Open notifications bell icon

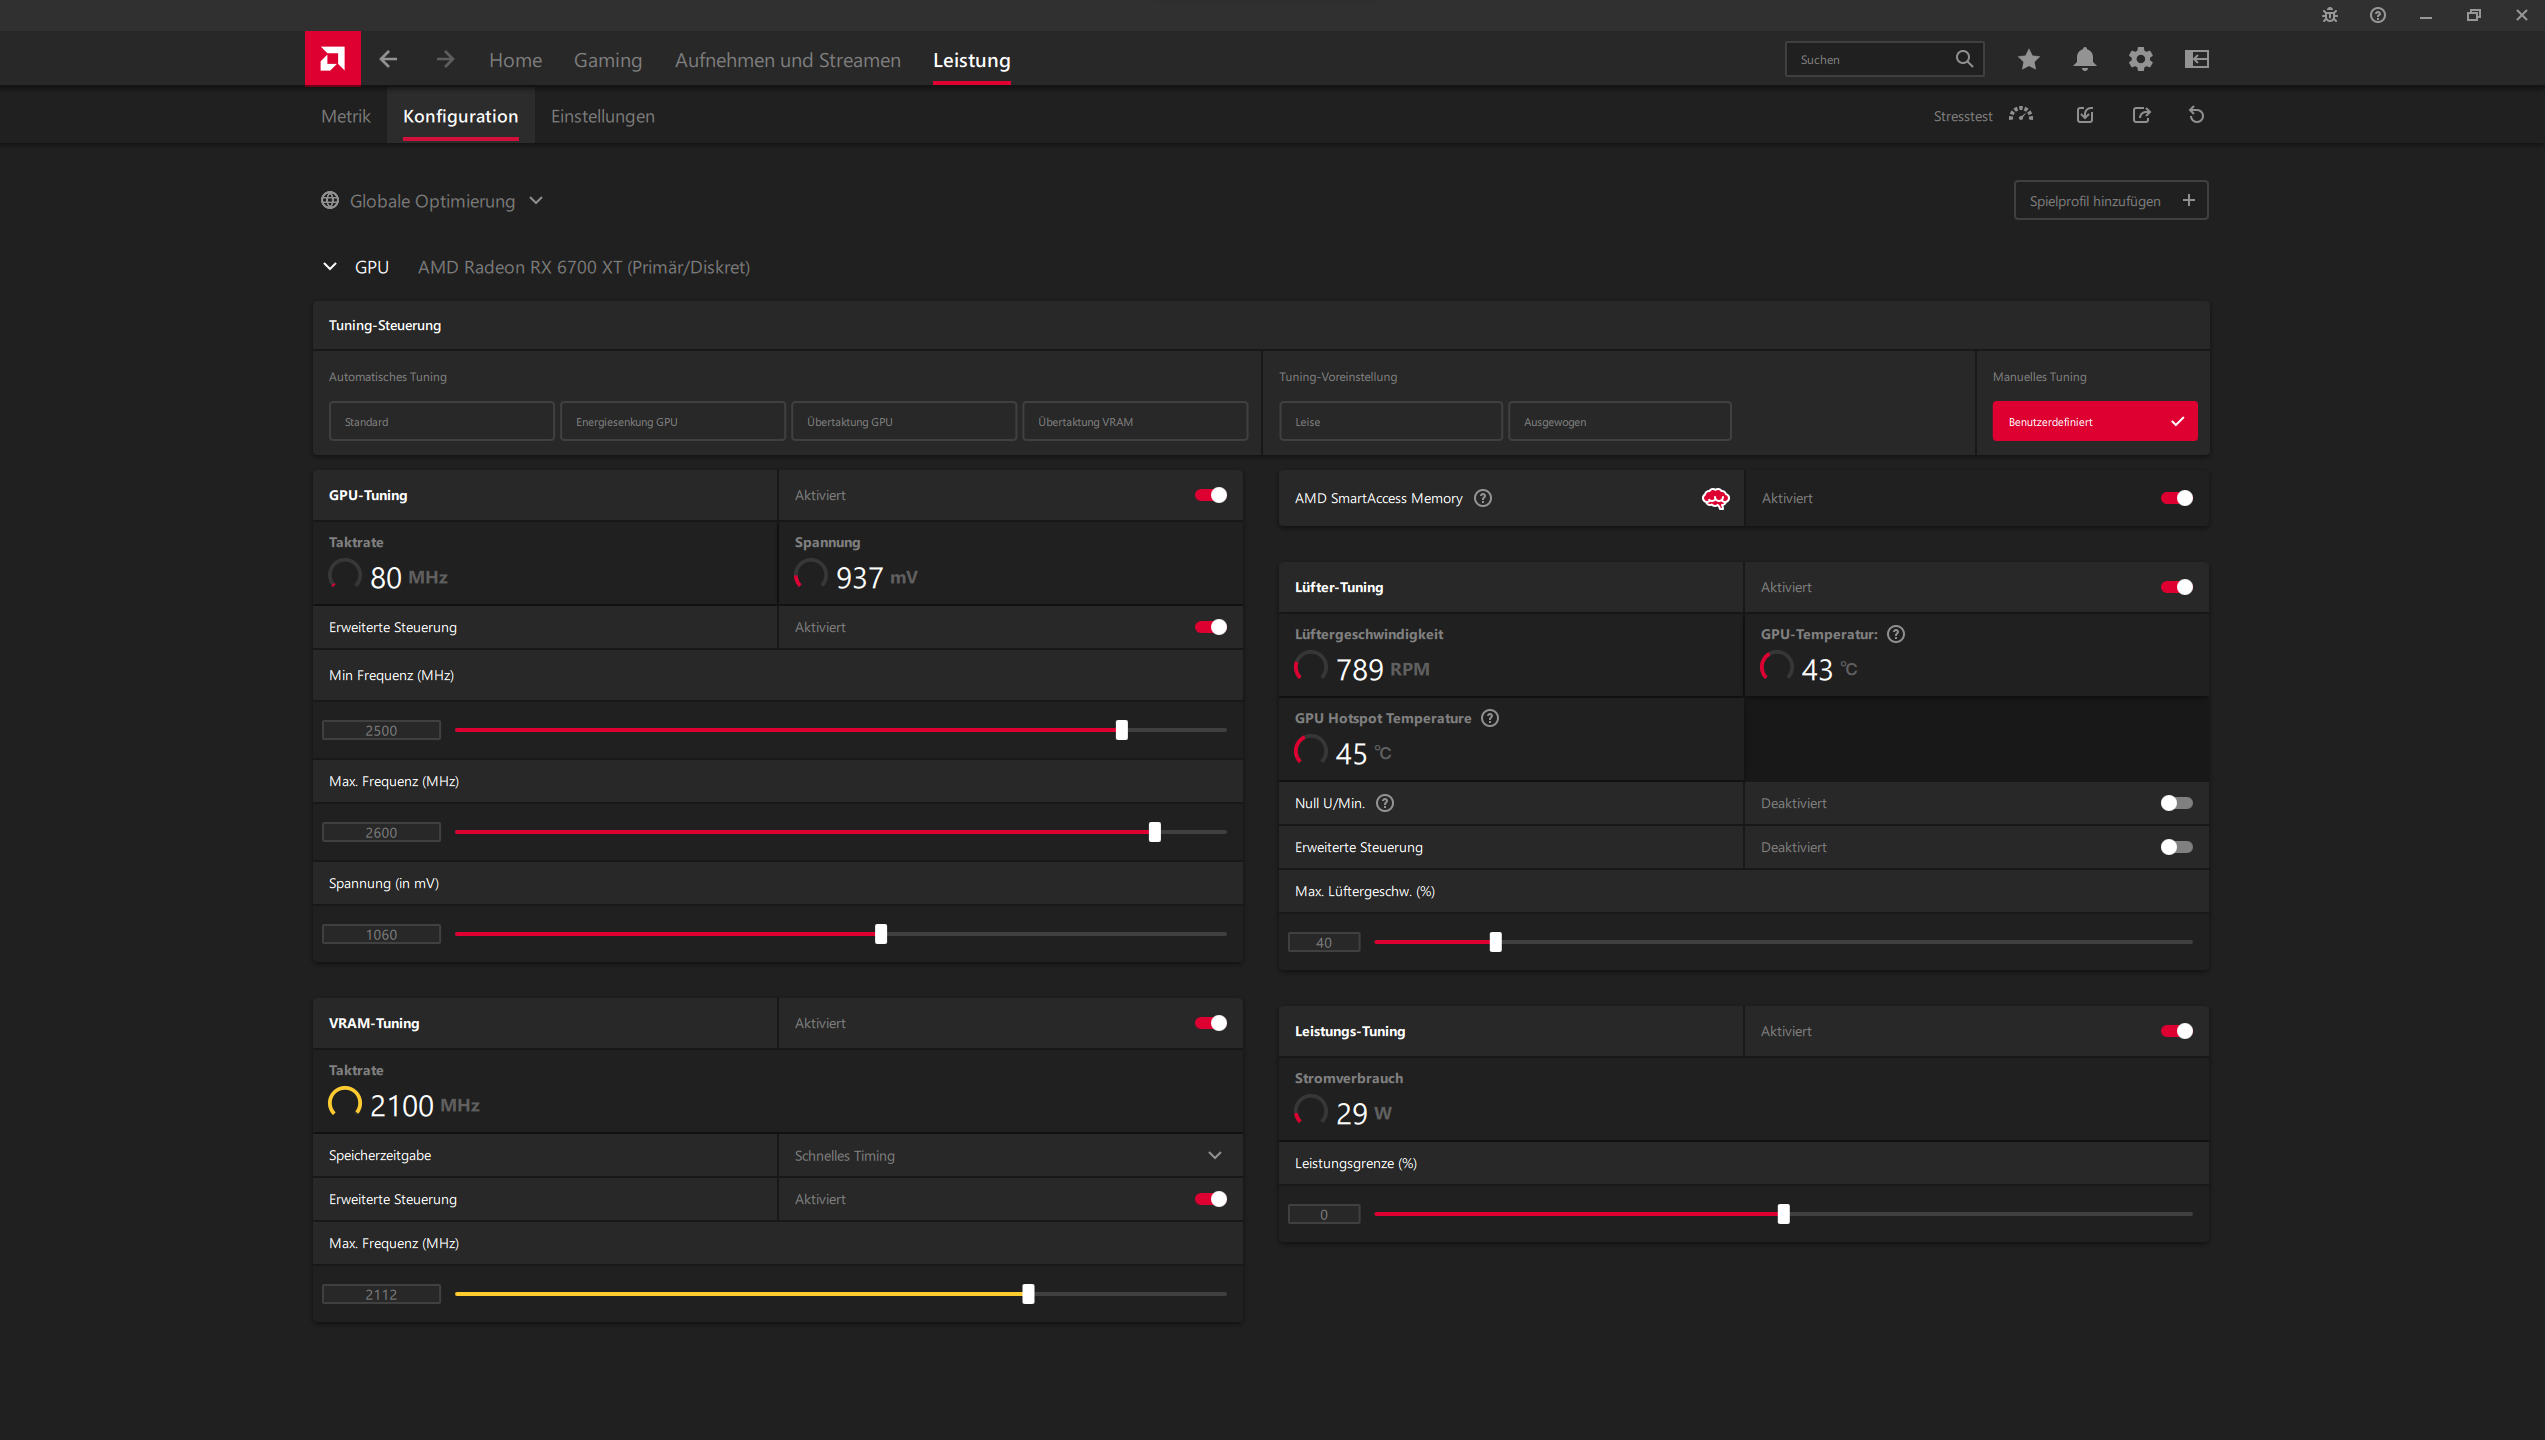point(2084,59)
